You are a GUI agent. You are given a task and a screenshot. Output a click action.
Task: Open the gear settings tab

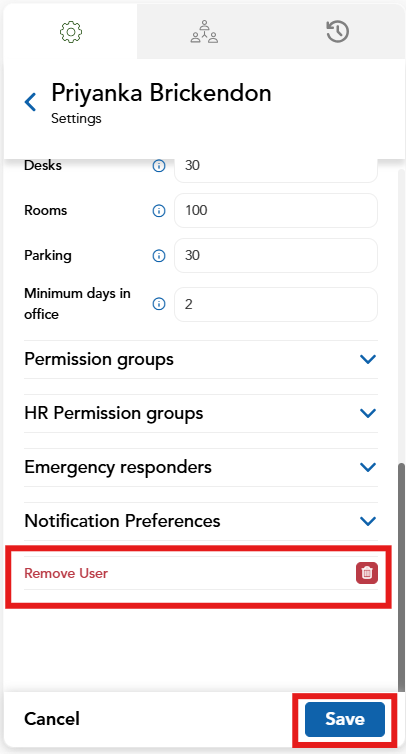click(x=71, y=32)
